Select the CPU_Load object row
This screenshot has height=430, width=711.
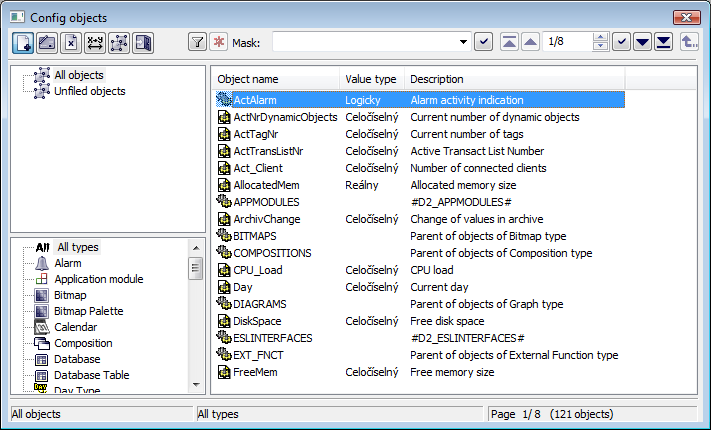[x=259, y=270]
